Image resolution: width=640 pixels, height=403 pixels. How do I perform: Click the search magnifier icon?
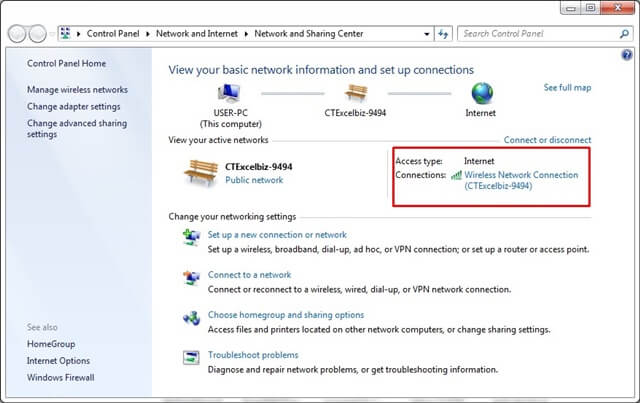click(624, 34)
